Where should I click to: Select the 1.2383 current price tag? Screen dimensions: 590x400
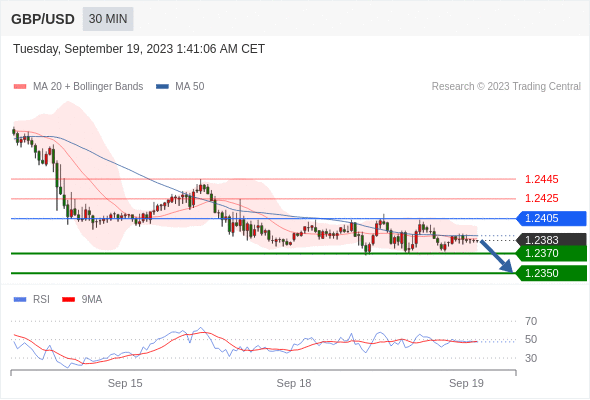point(551,240)
